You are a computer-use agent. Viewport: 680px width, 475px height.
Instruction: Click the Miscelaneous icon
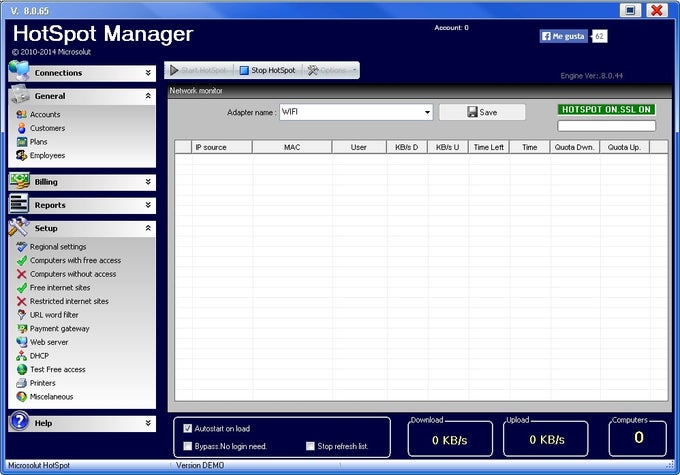(x=22, y=396)
